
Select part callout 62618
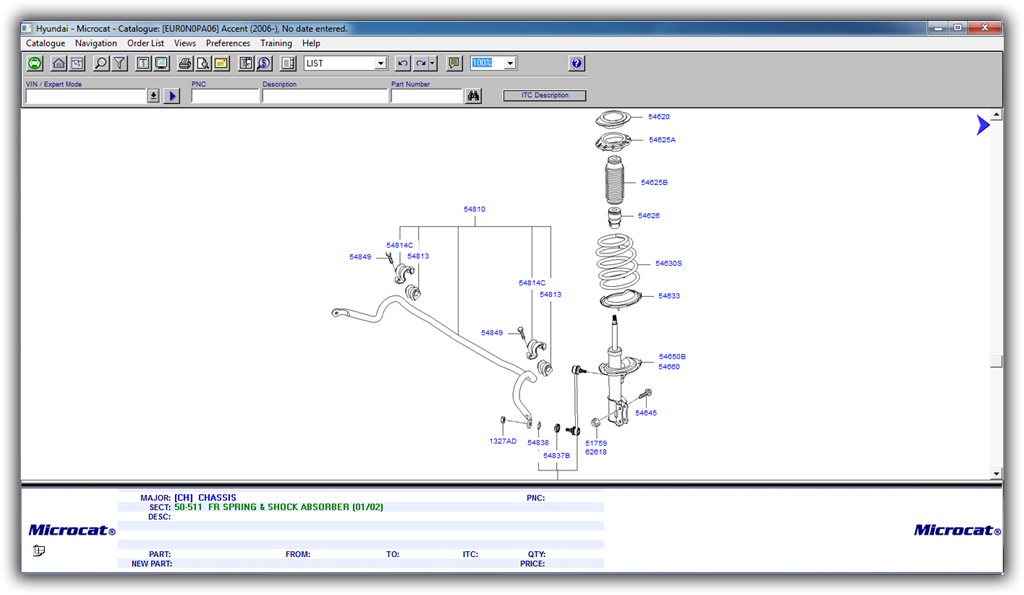596,452
